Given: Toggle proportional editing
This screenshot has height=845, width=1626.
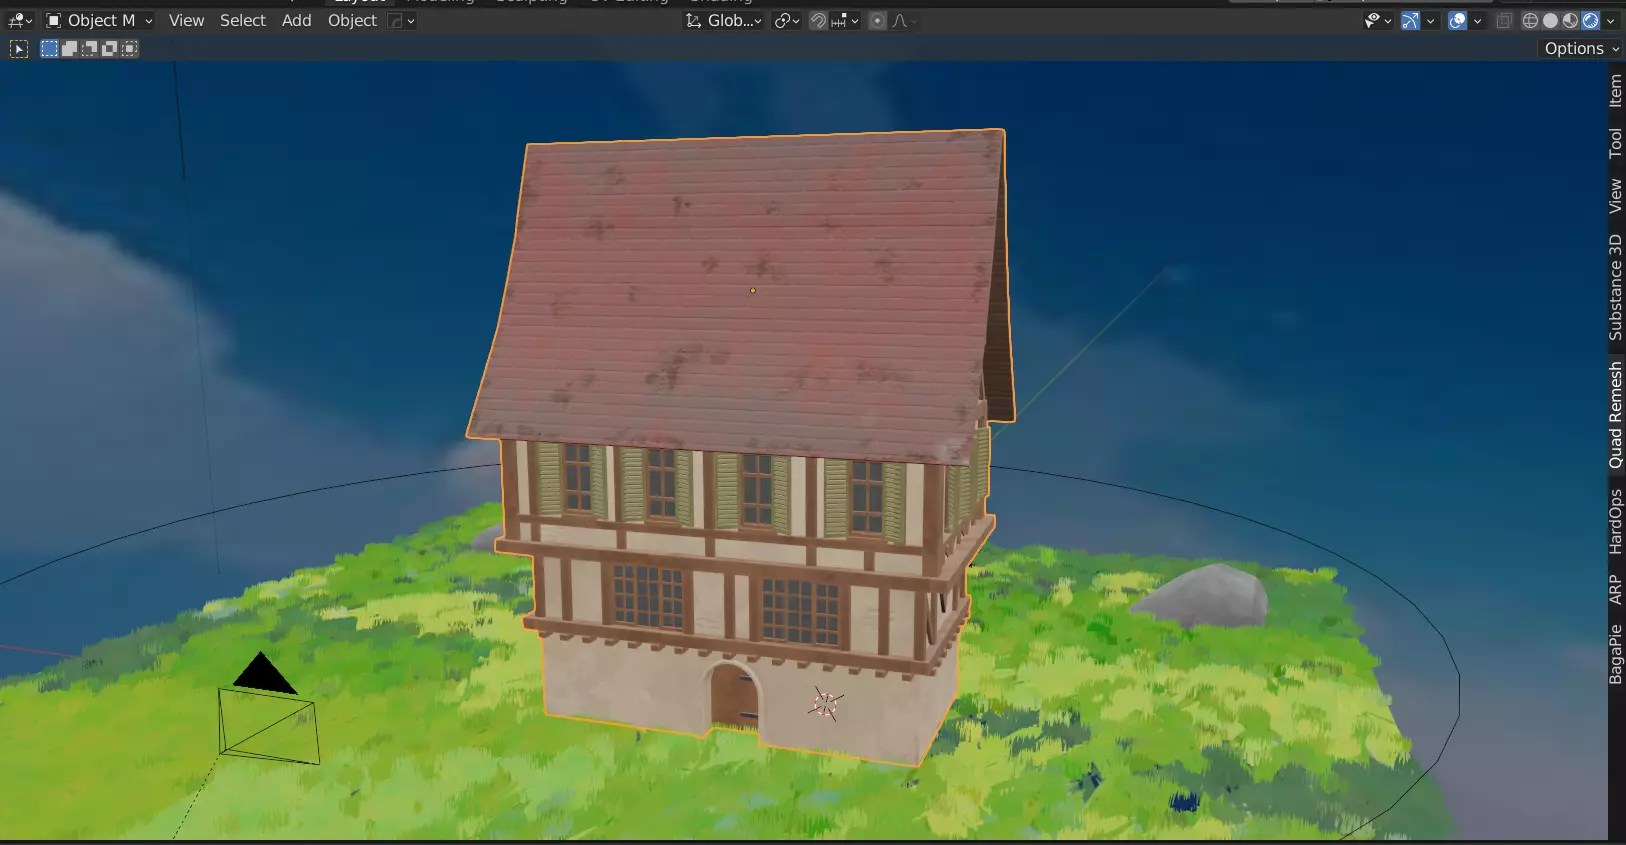Looking at the screenshot, I should [877, 20].
